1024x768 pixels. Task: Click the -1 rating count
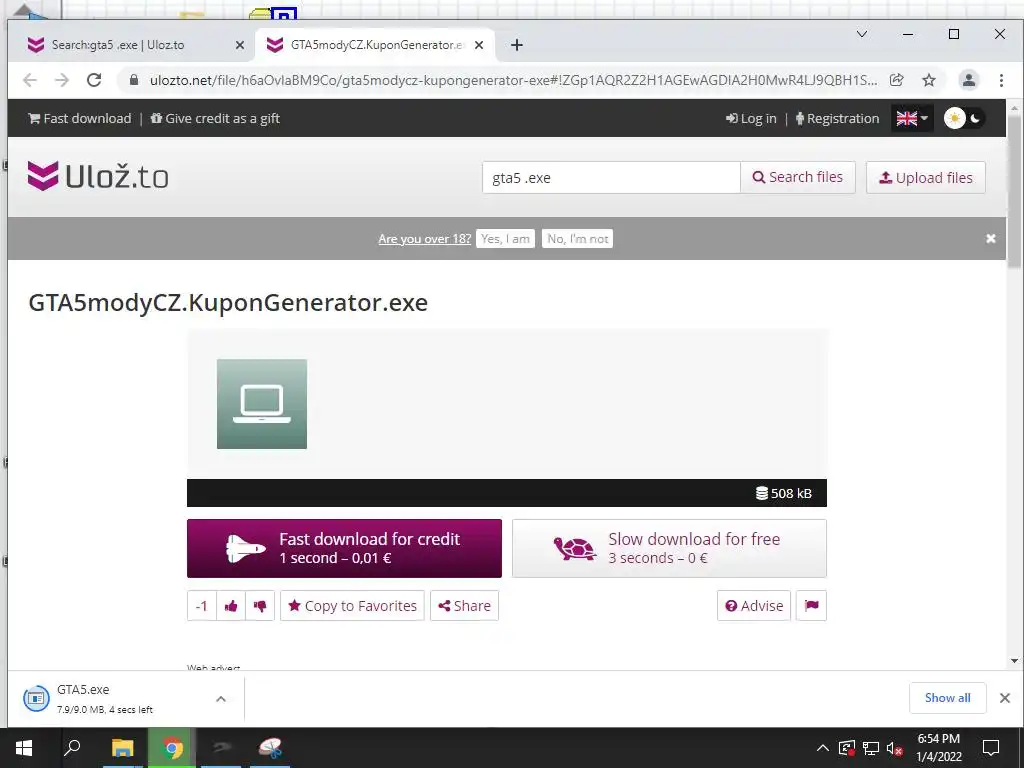(x=202, y=606)
